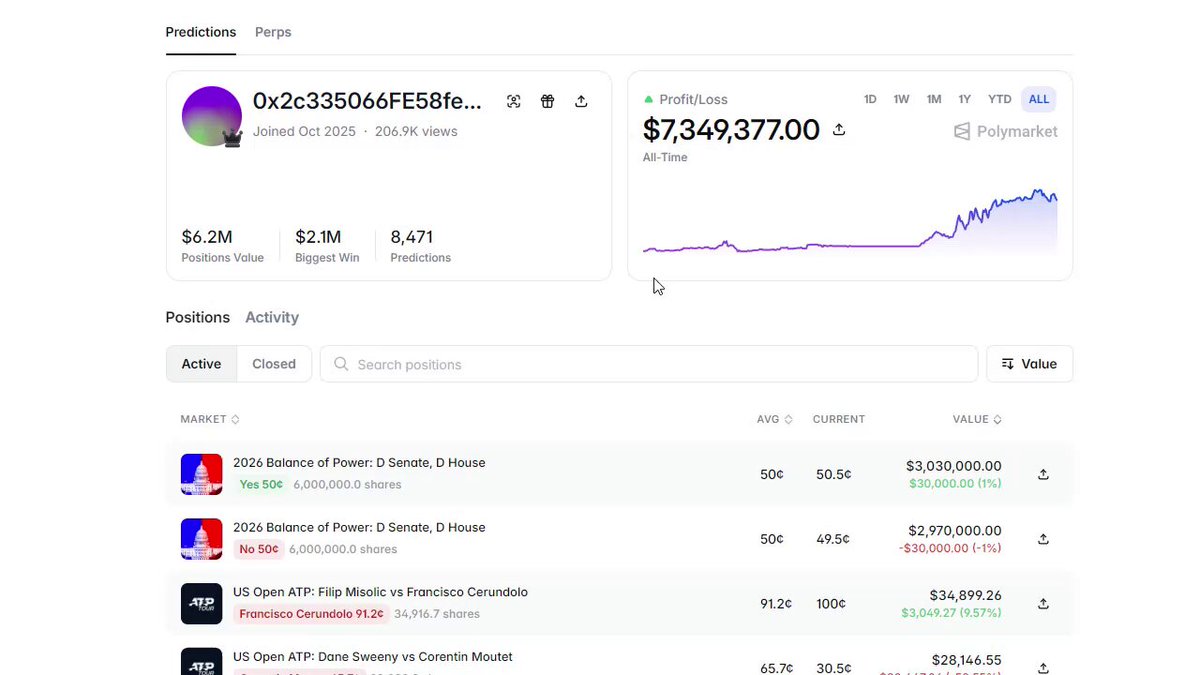Switch to the Predictions tab
Viewport: 1200px width, 675px height.
(x=201, y=32)
